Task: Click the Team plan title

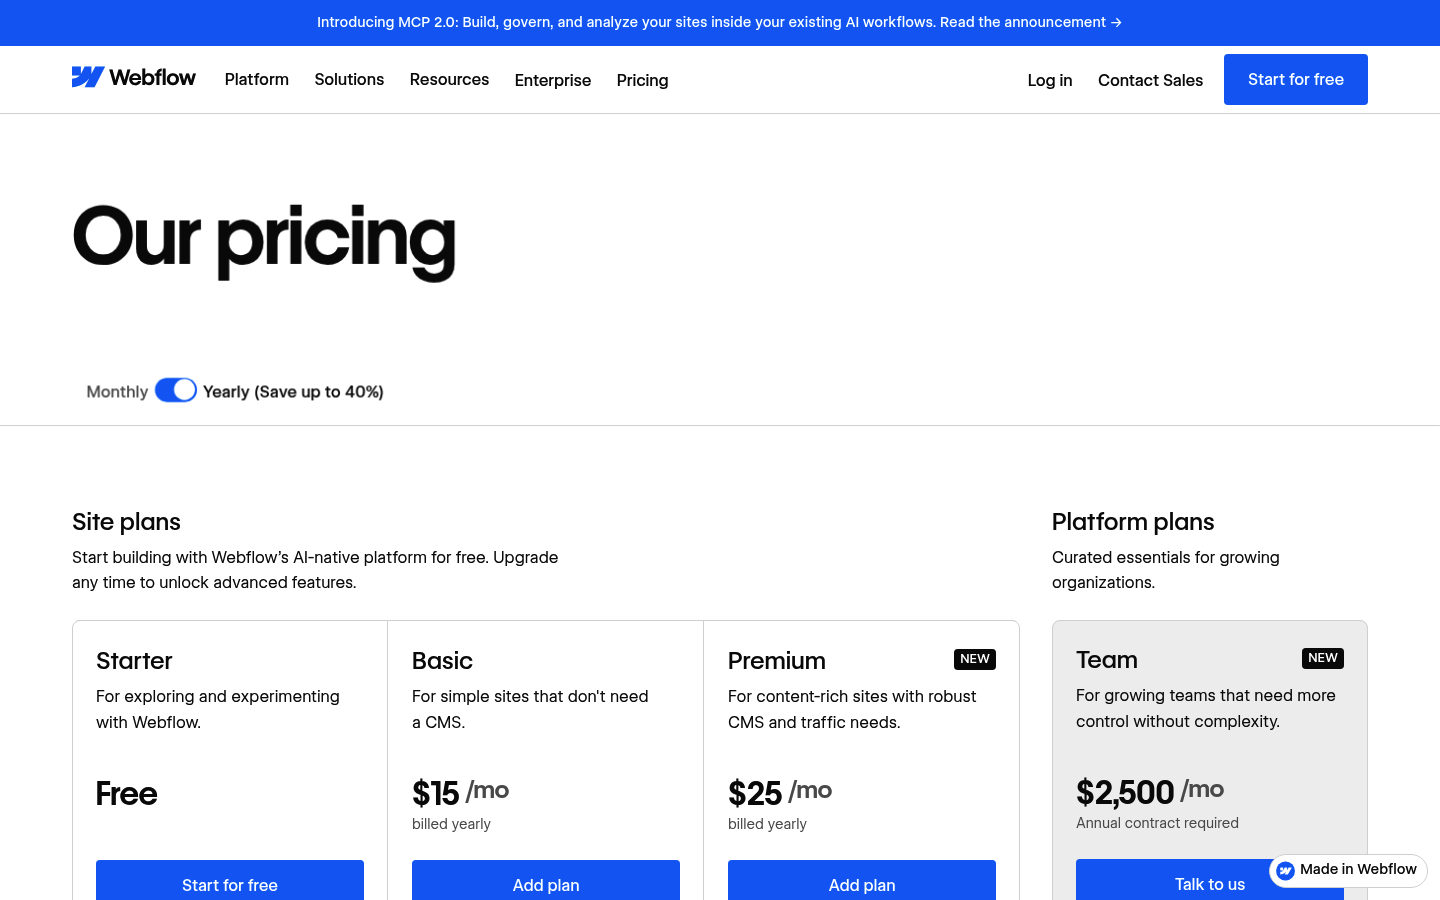Action: tap(1107, 660)
